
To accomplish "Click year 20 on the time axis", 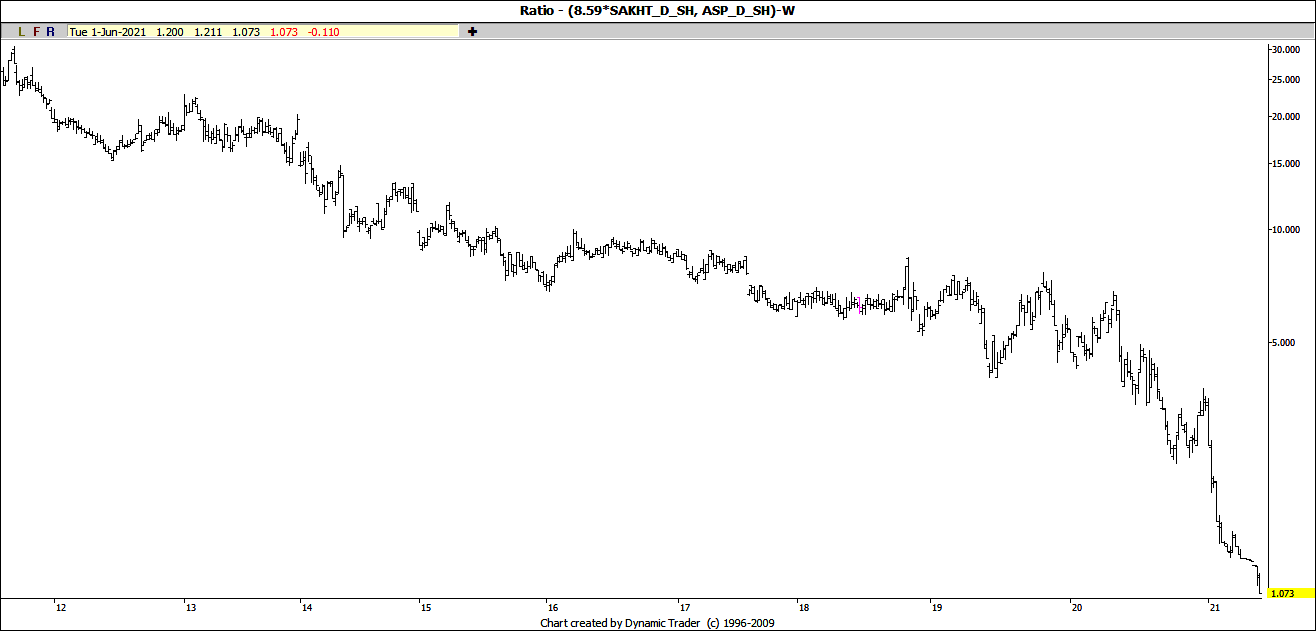I will click(1075, 607).
